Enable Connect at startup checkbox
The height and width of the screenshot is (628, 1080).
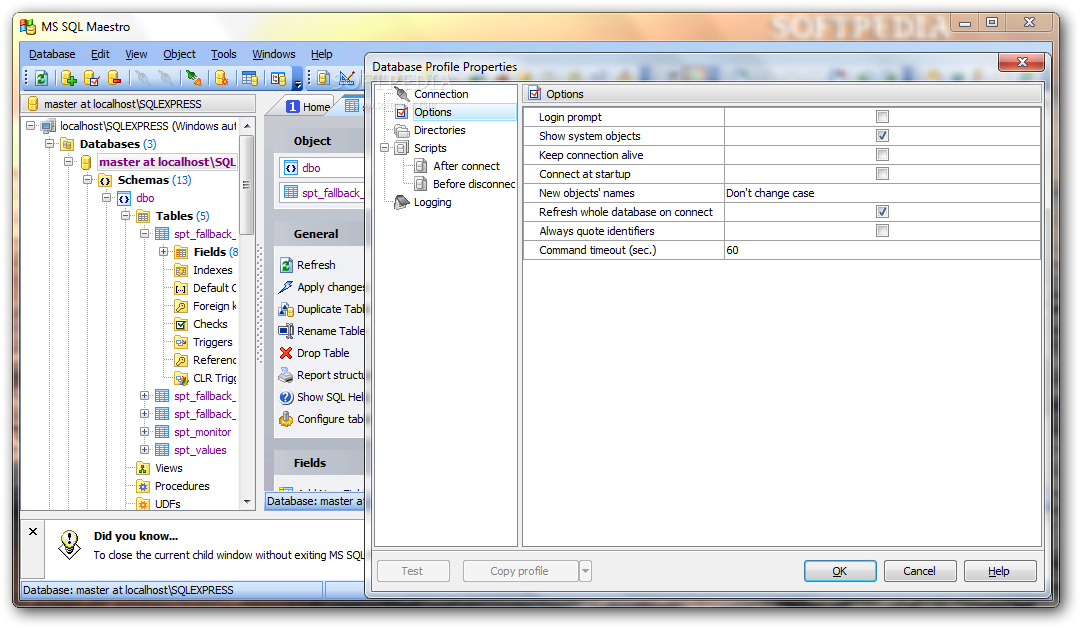coord(882,174)
